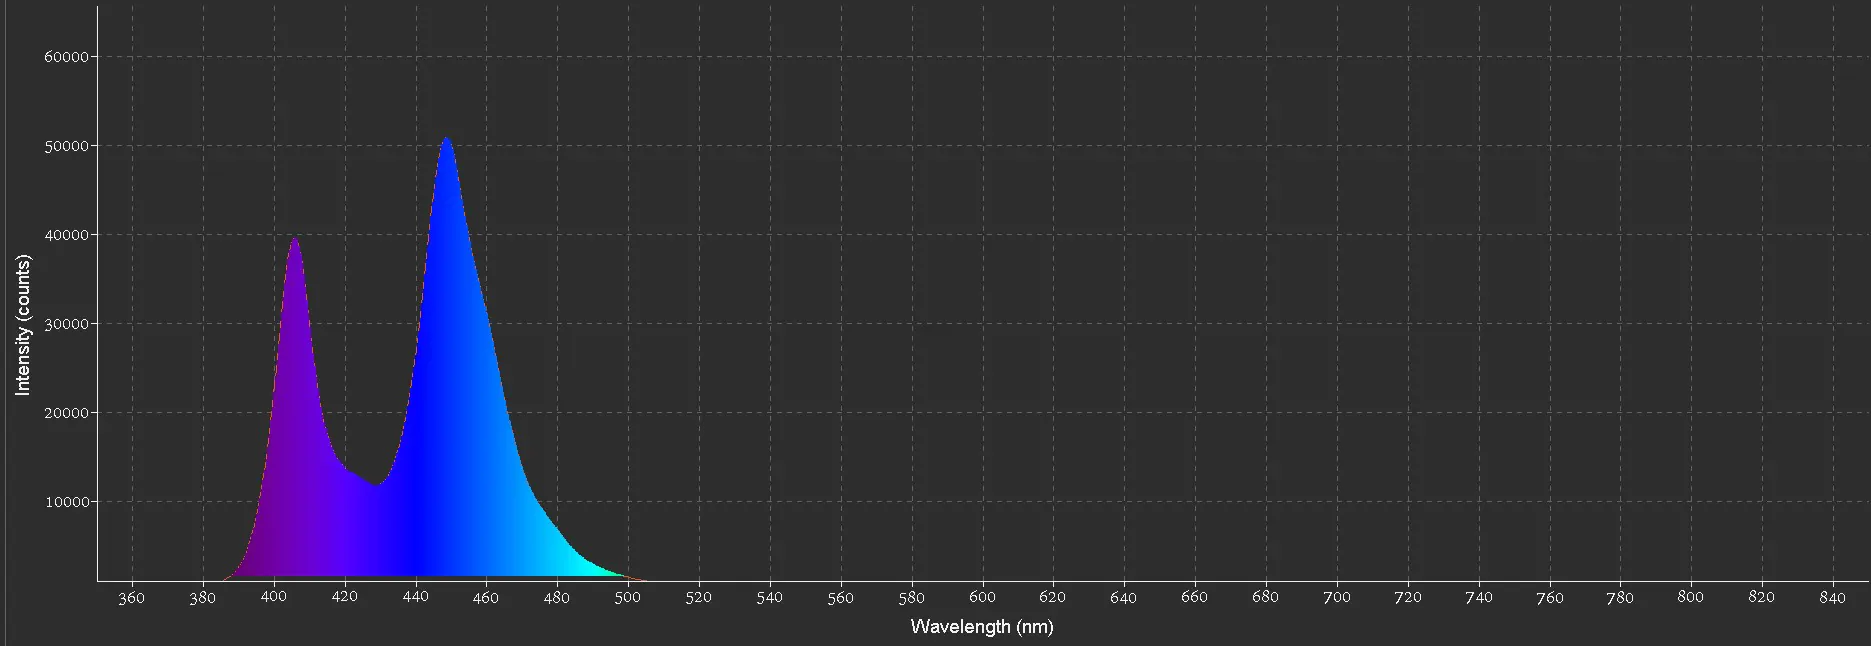
Task: Click the 840 wavelength tick label
Action: click(1832, 598)
